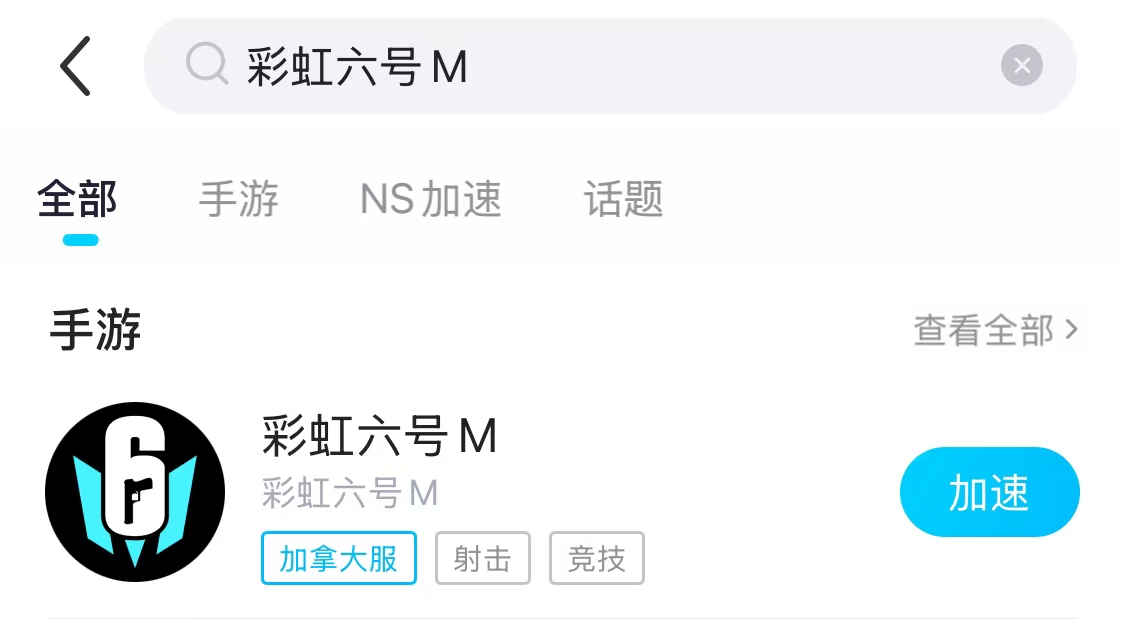Click empty space inside the search bar
This screenshot has width=1125, height=633.
tap(732, 66)
